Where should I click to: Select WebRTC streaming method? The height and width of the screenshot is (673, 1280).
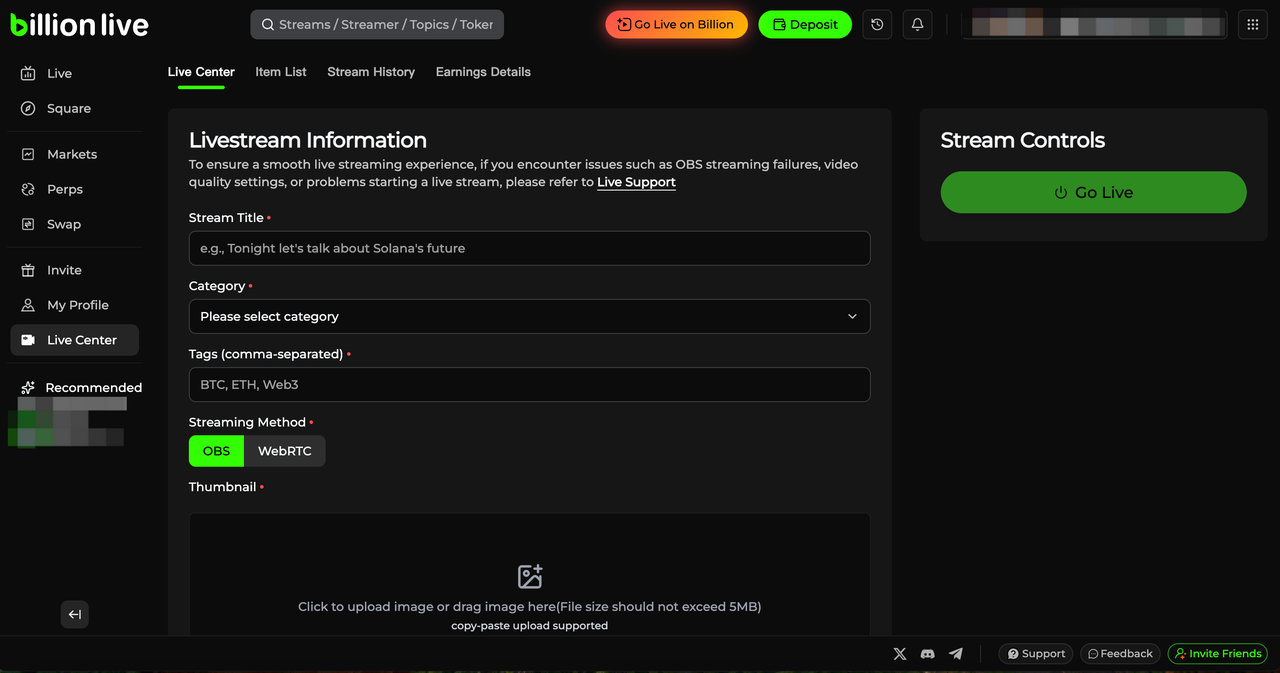(x=285, y=451)
